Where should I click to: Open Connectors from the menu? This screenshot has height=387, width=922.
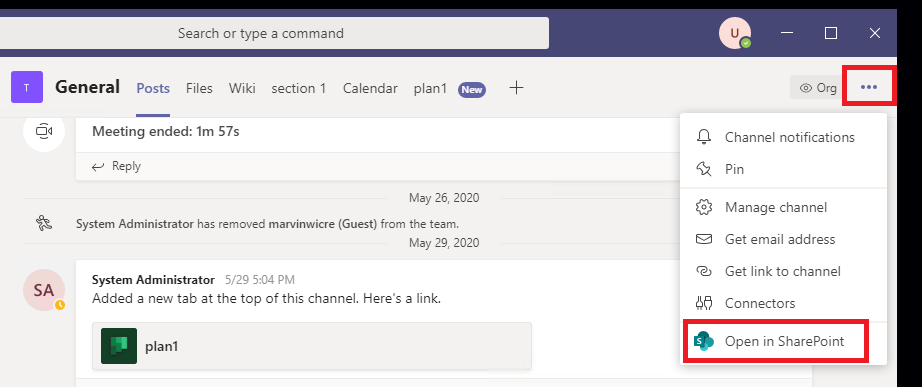pyautogui.click(x=783, y=303)
